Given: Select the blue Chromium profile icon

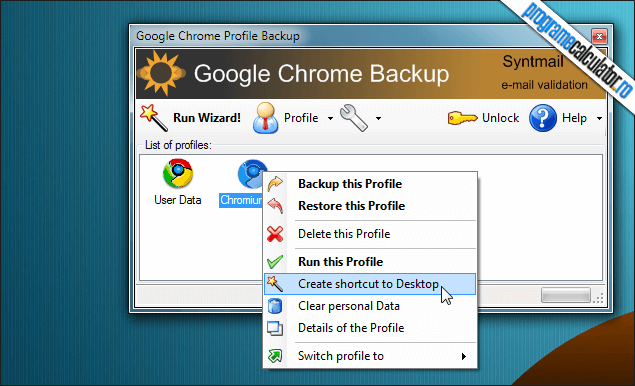Looking at the screenshot, I should [252, 174].
